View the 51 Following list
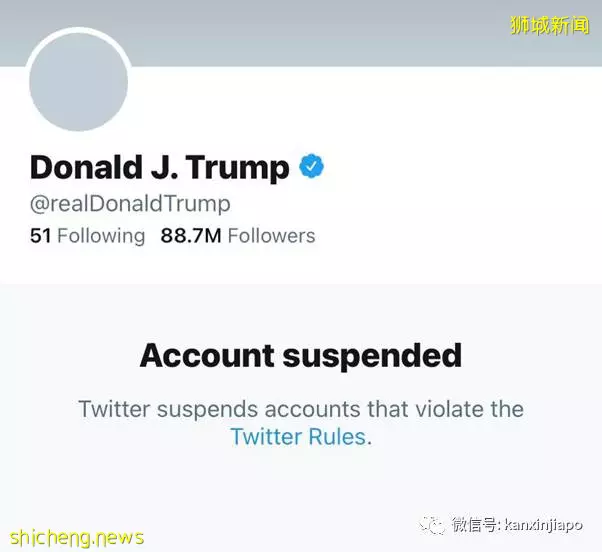This screenshot has height=552, width=602. (x=88, y=235)
